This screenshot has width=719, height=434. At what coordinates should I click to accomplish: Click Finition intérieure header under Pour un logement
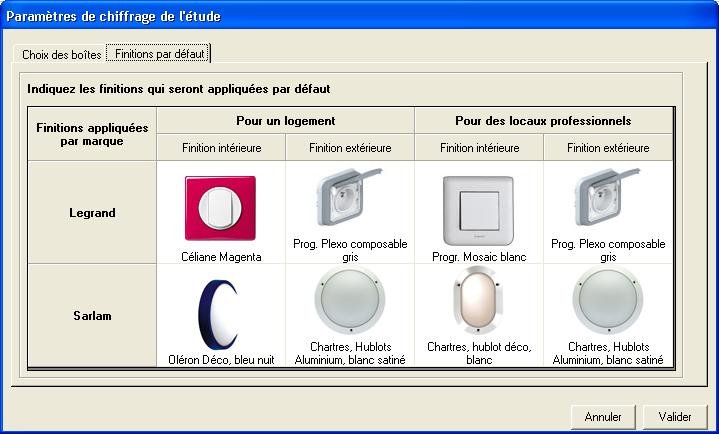(221, 148)
